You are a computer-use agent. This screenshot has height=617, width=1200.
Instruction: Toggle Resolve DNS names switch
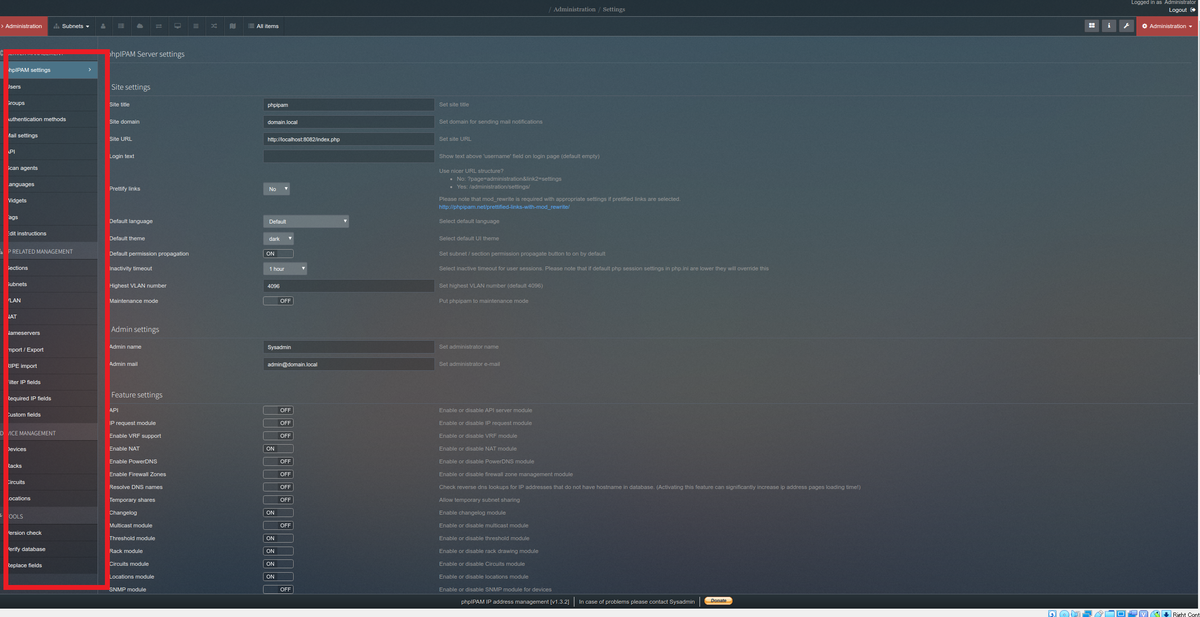point(278,487)
